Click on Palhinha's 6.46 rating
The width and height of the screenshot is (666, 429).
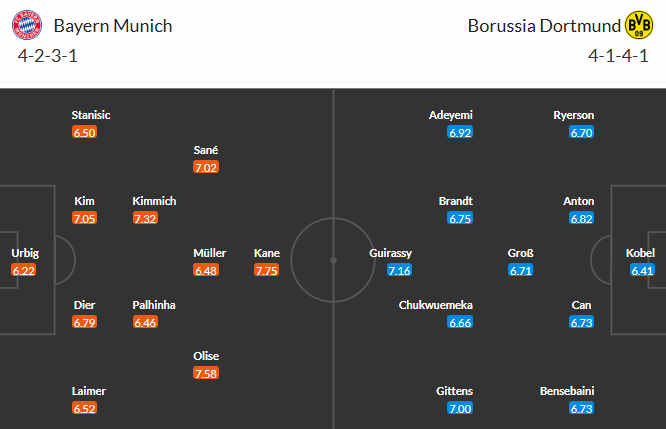145,322
